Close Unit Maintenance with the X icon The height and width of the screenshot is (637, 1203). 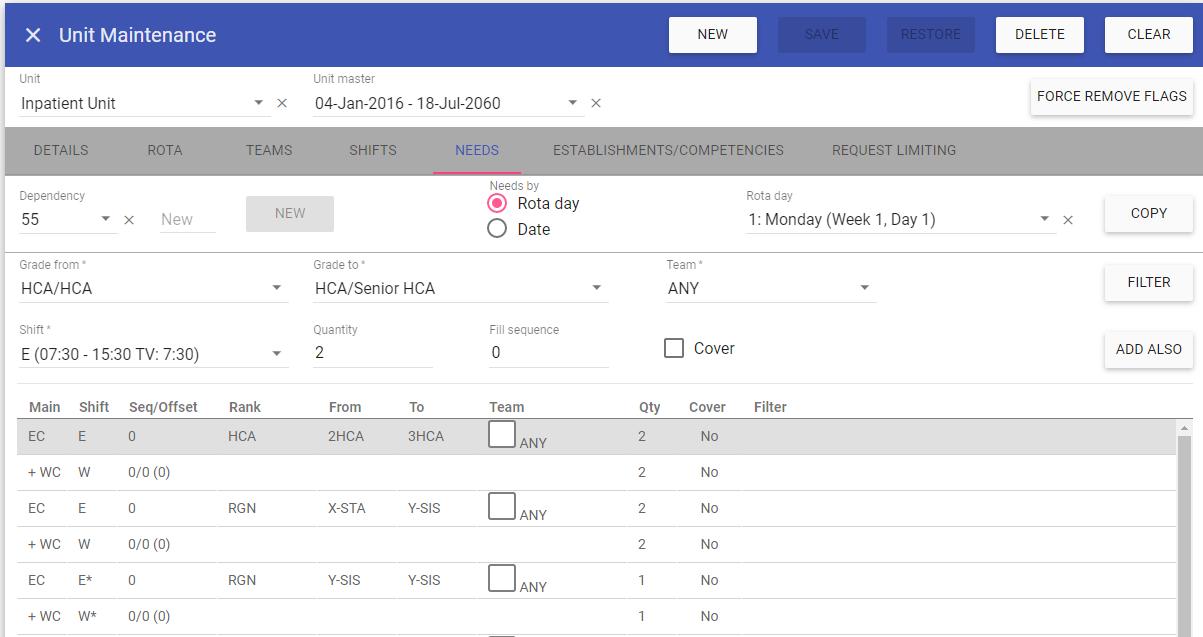pyautogui.click(x=33, y=35)
